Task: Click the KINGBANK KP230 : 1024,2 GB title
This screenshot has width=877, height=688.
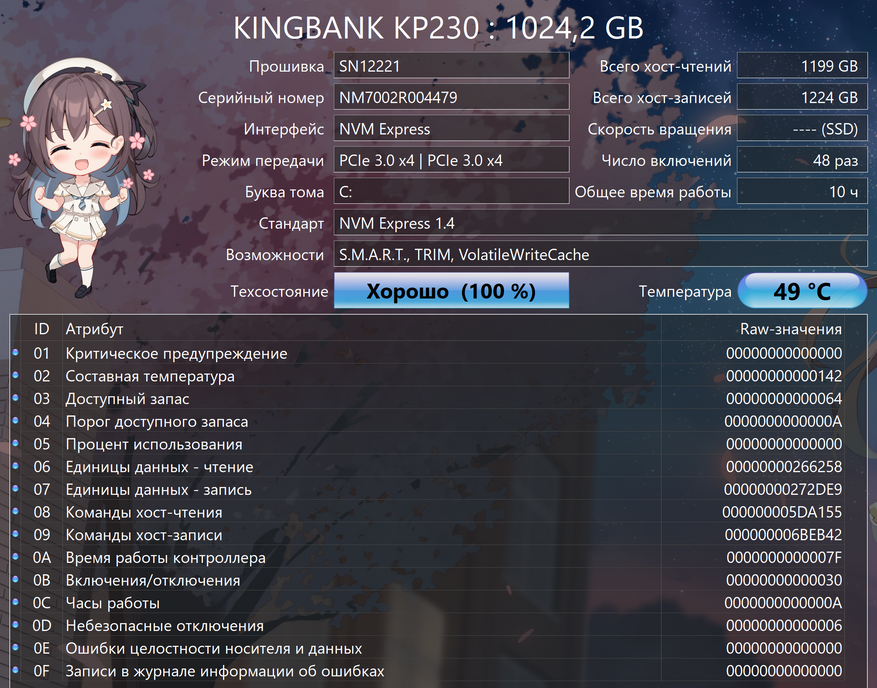Action: [x=438, y=28]
